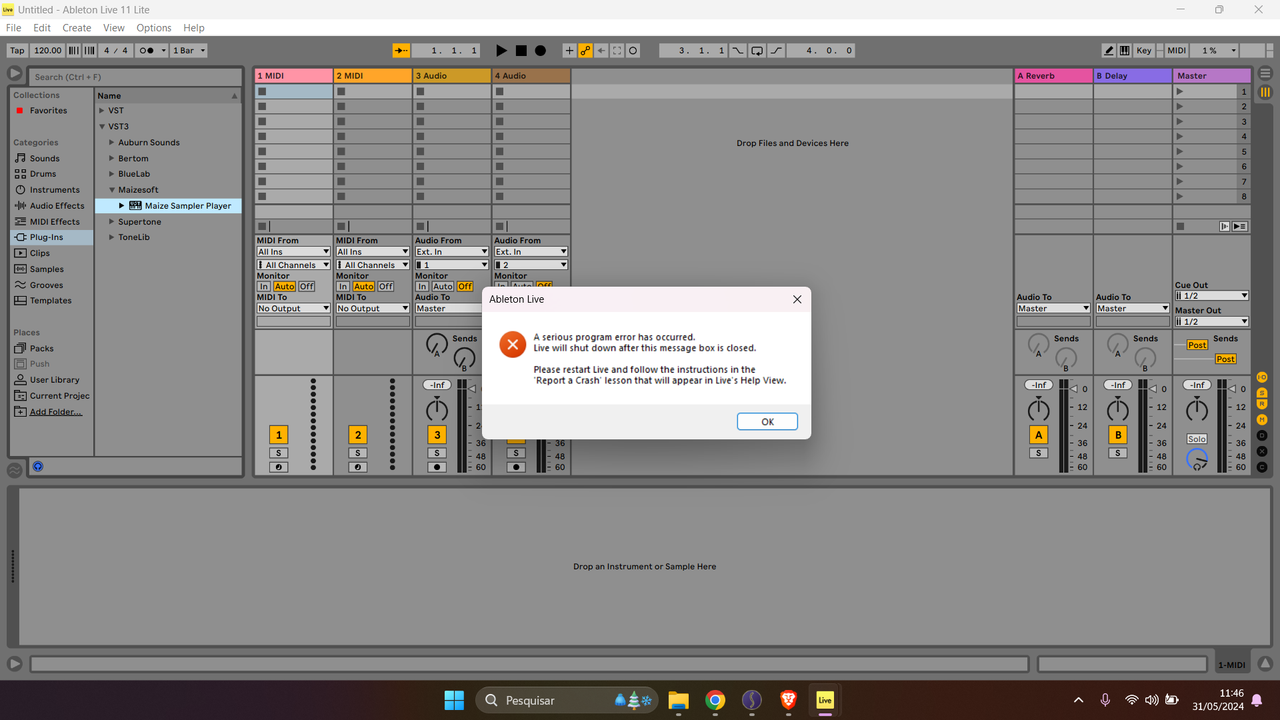The height and width of the screenshot is (720, 1280).
Task: Open File Explorer from the taskbar
Action: (x=678, y=700)
